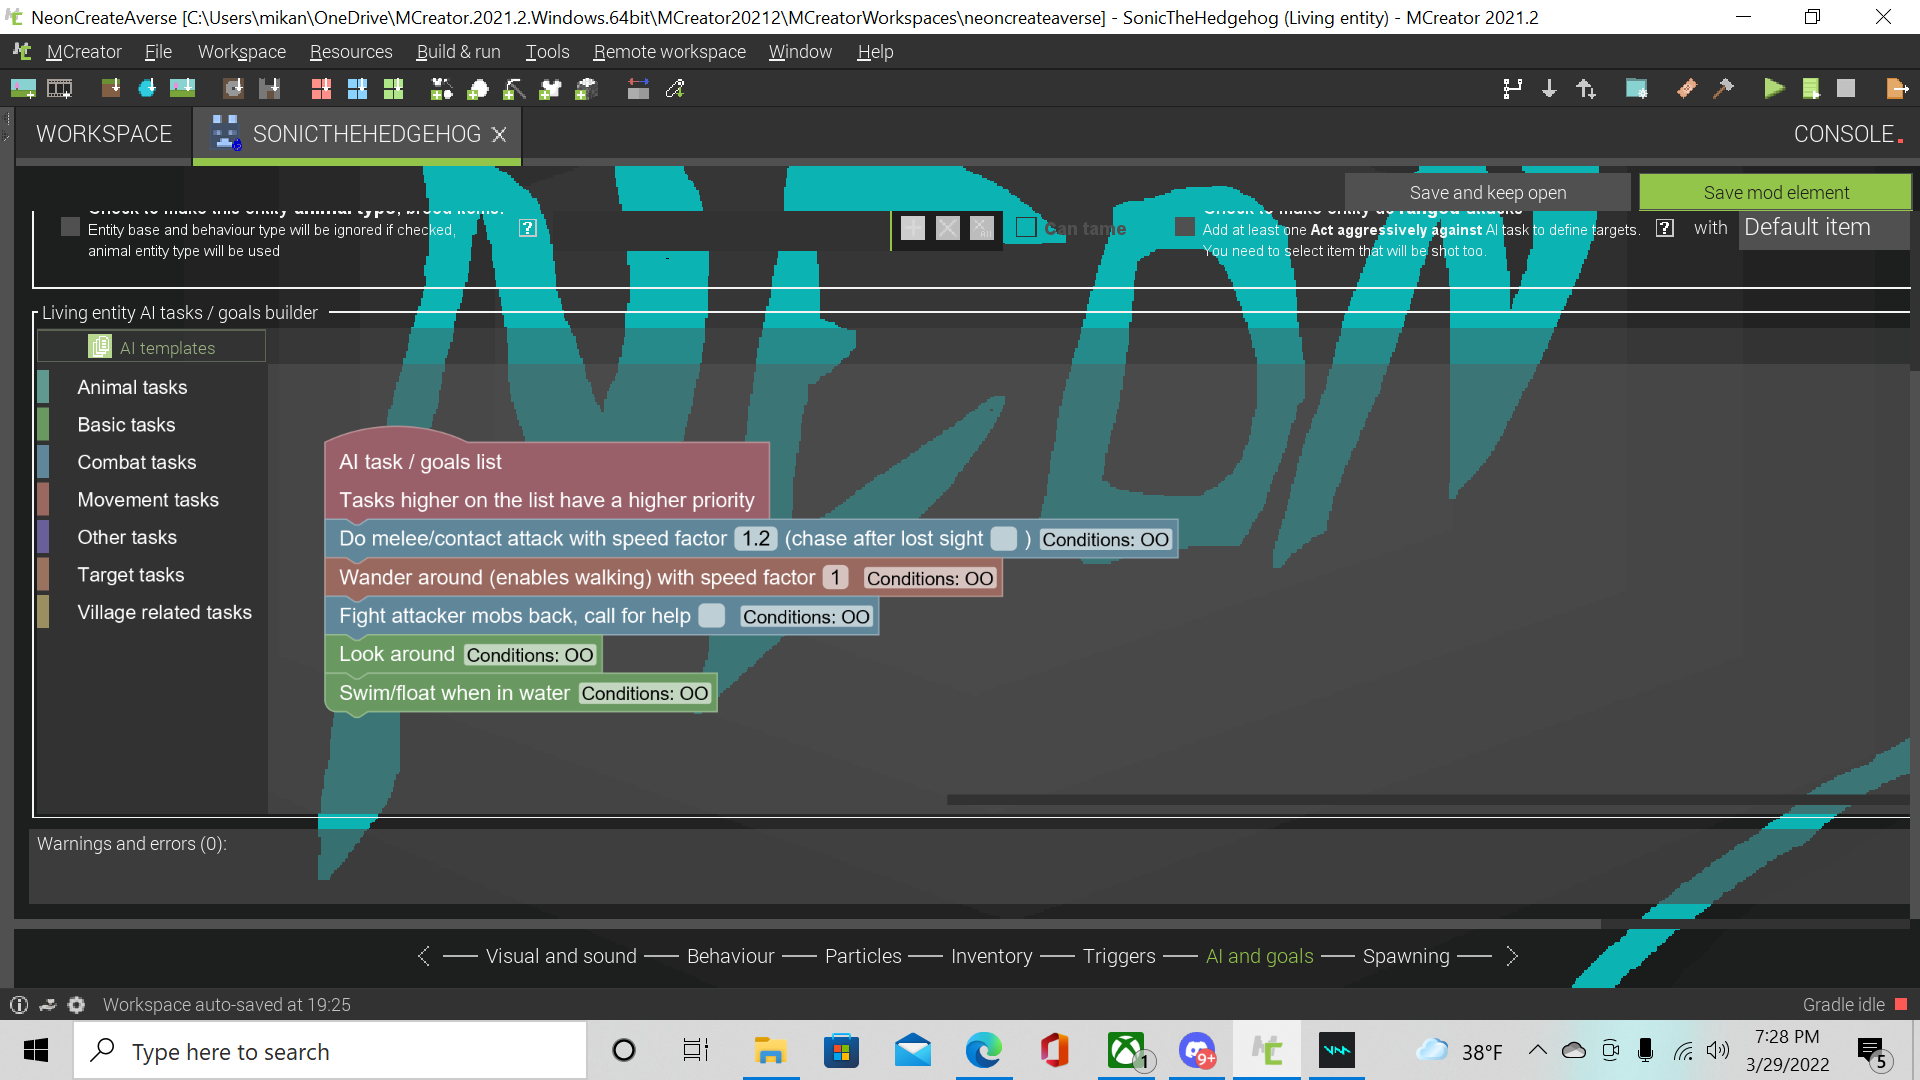
Task: Check the animal entity type checkbox
Action: pos(70,226)
